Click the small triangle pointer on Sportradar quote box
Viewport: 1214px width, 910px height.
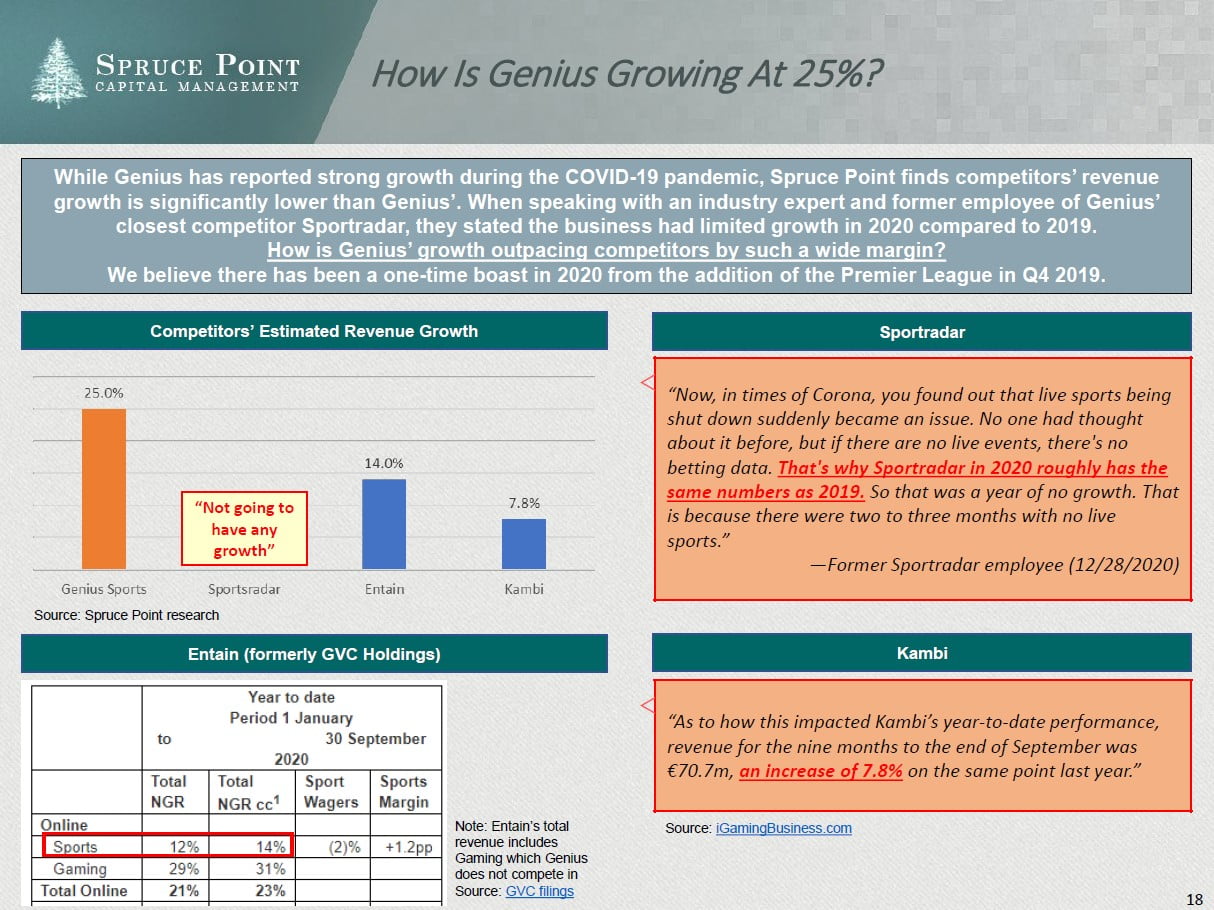click(645, 382)
